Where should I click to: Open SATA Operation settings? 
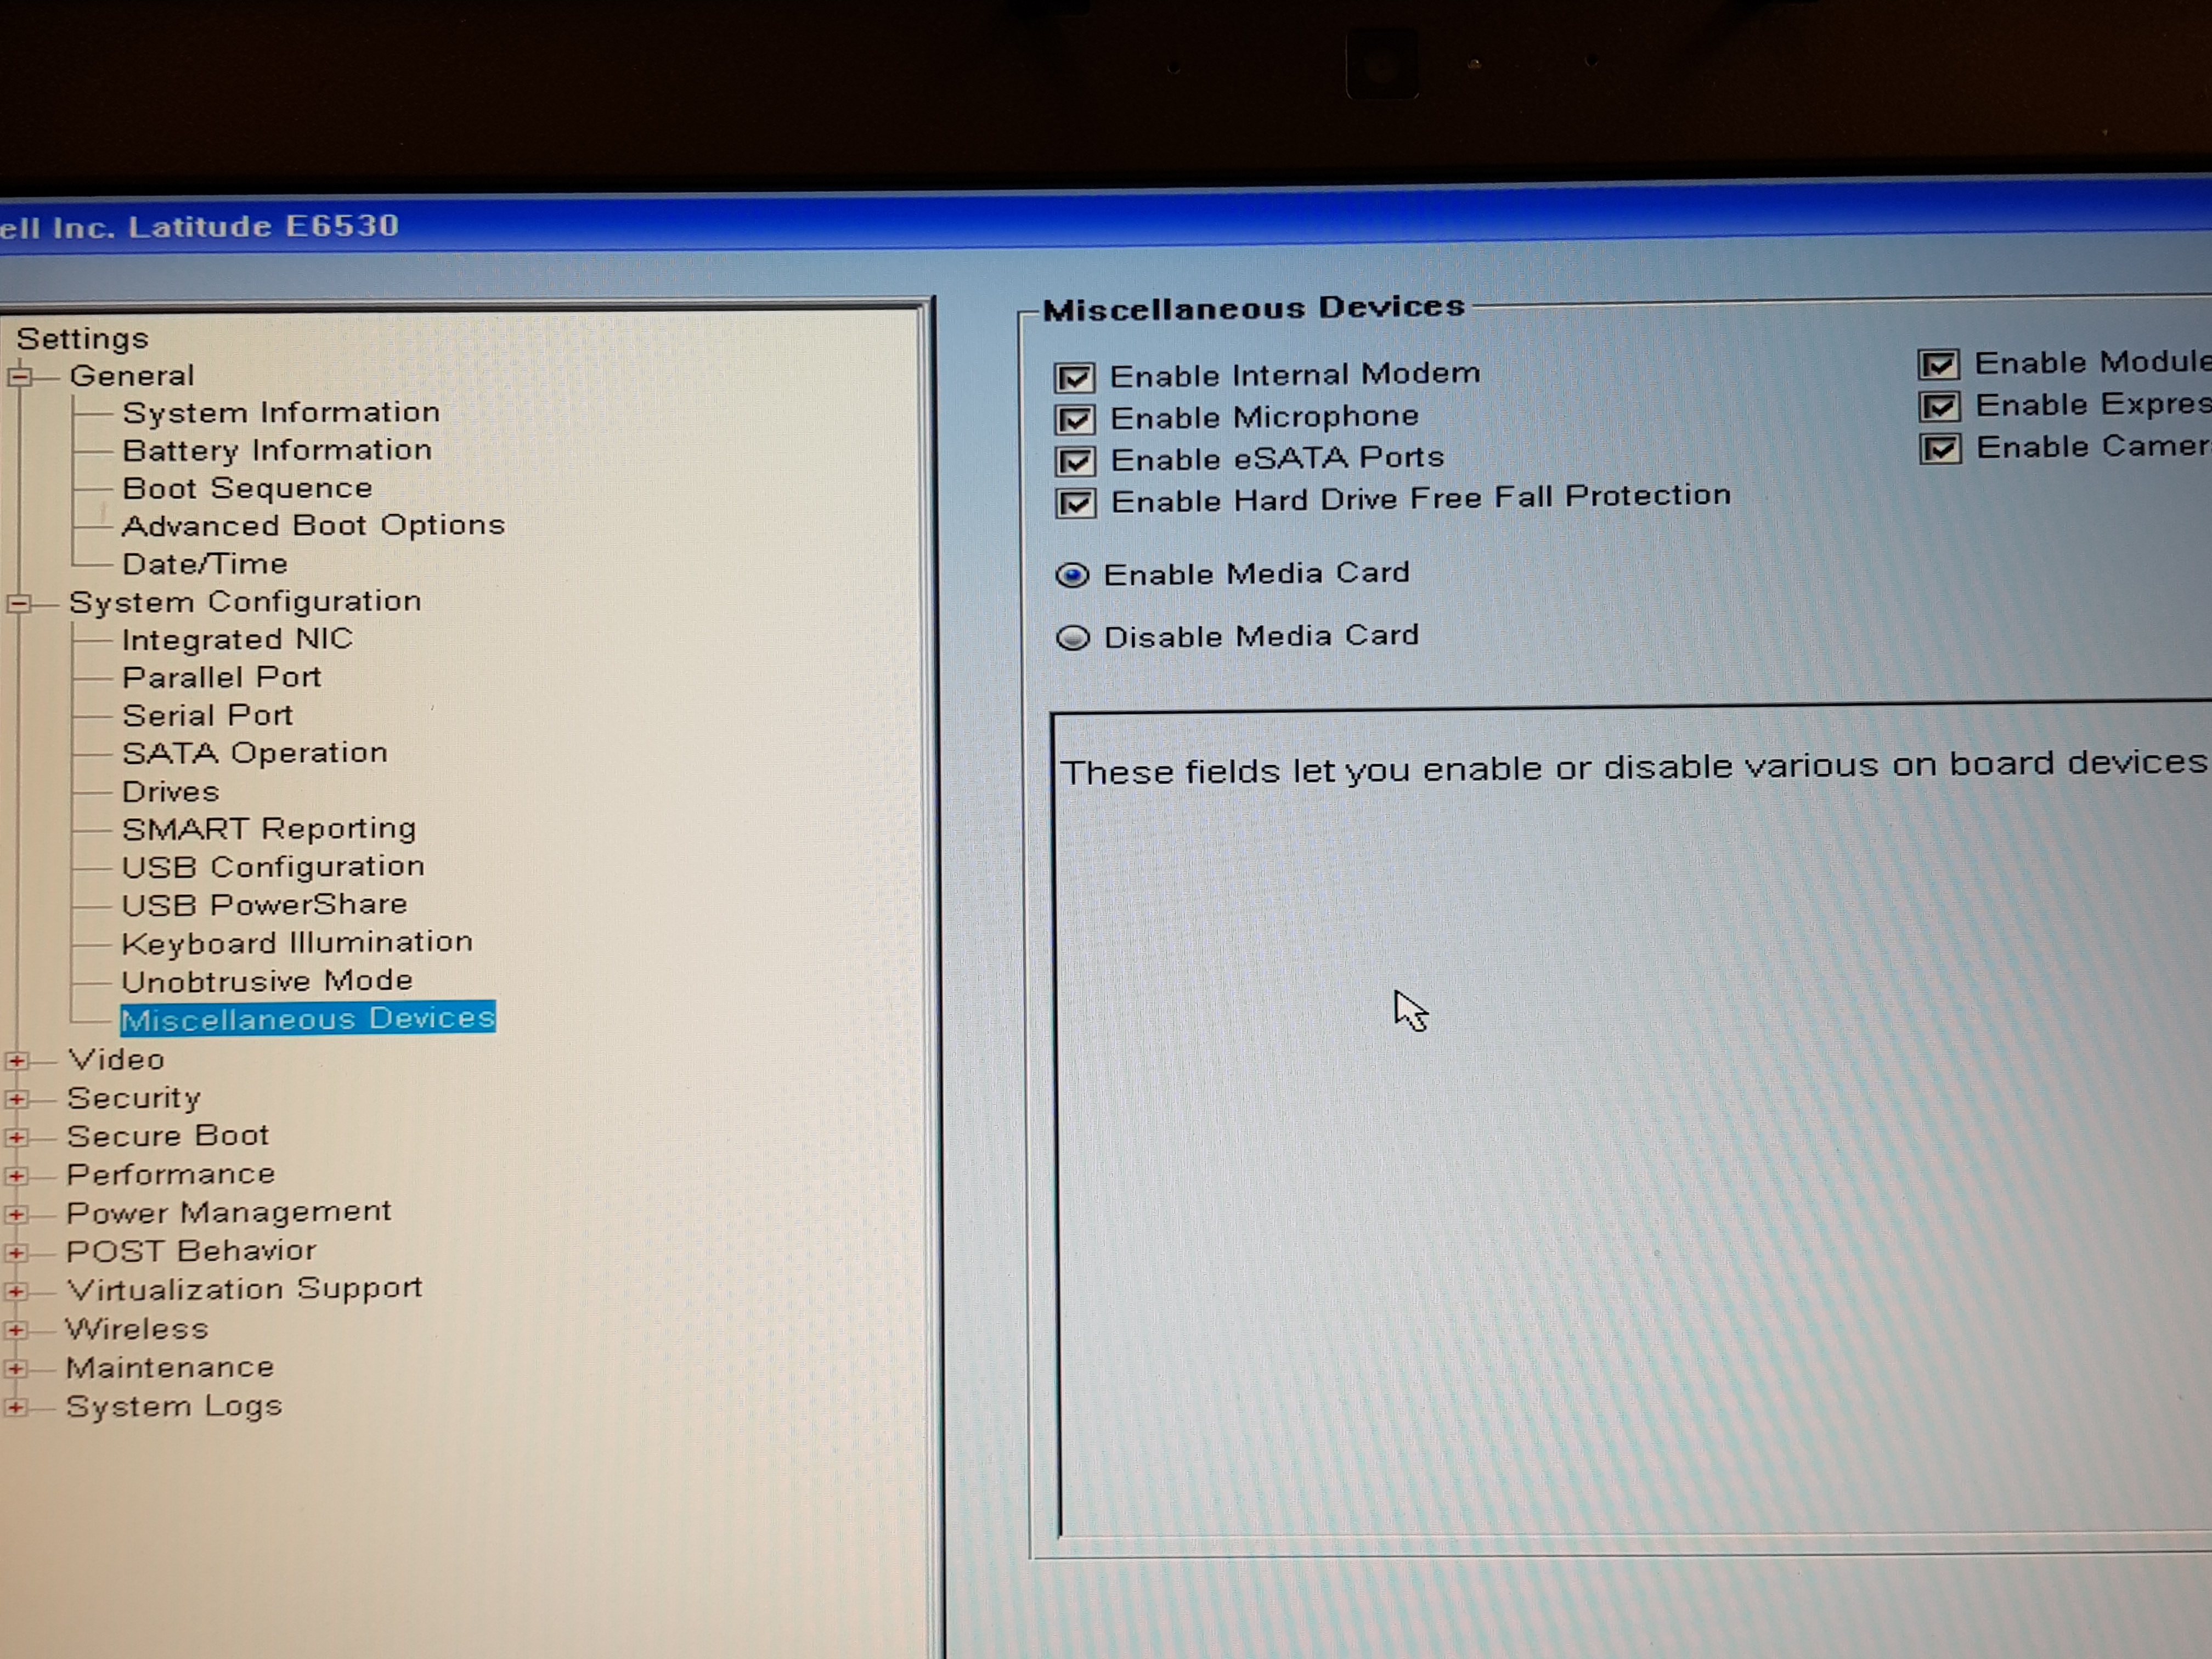click(254, 754)
